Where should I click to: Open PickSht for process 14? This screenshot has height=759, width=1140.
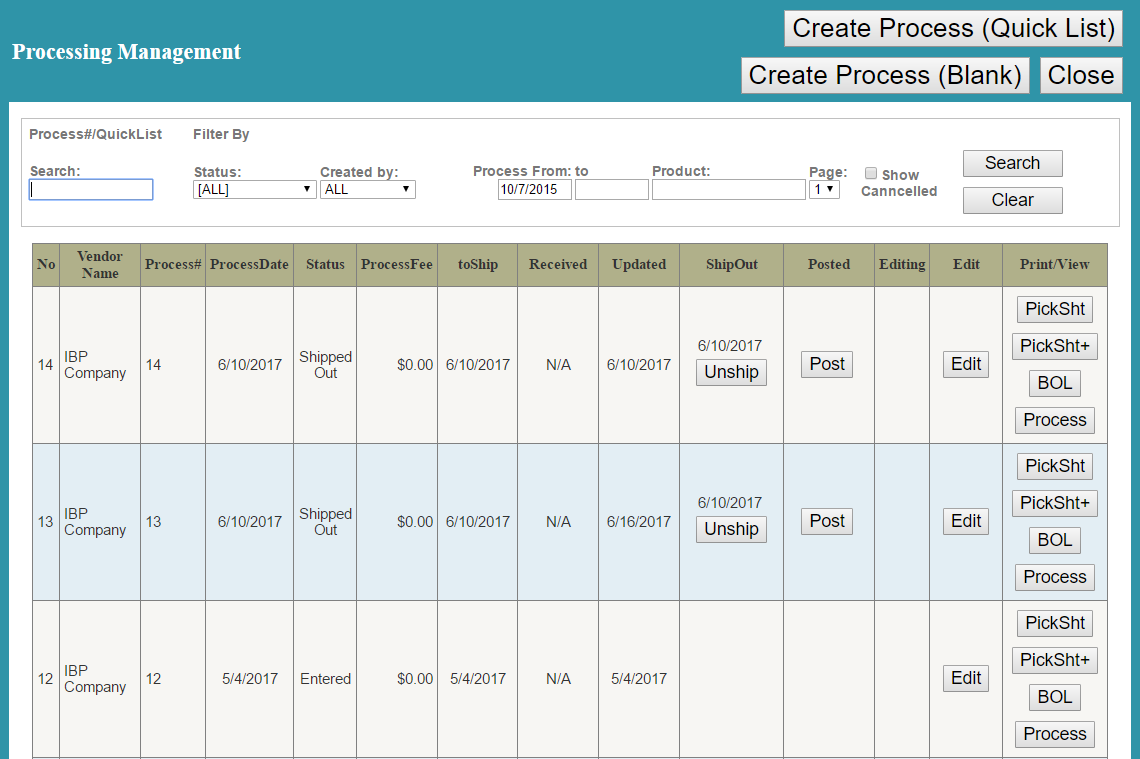click(1054, 309)
